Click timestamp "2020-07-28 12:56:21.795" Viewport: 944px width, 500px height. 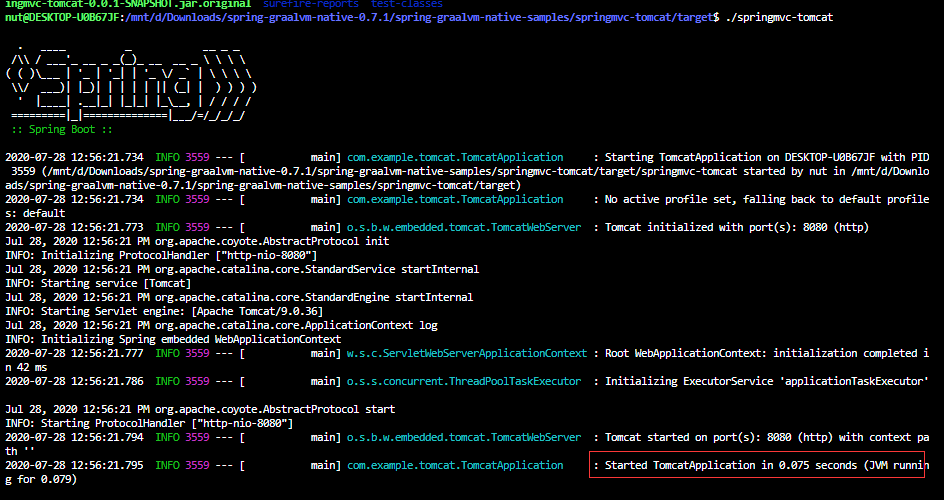tap(74, 465)
